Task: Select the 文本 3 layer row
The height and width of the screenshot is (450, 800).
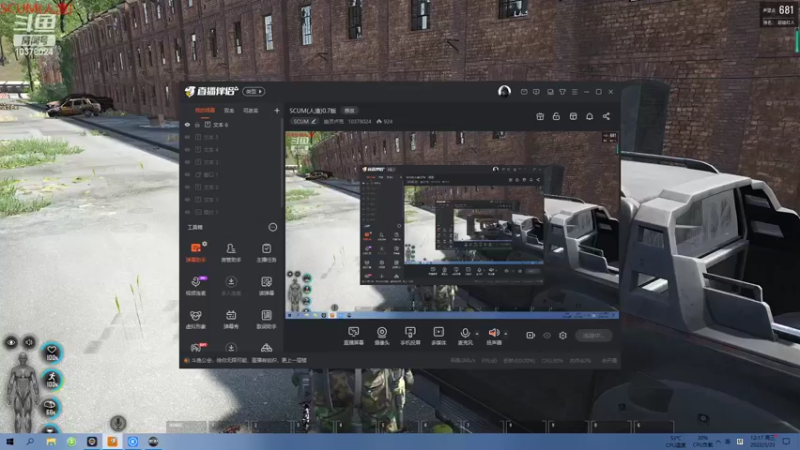Action: tap(232, 162)
